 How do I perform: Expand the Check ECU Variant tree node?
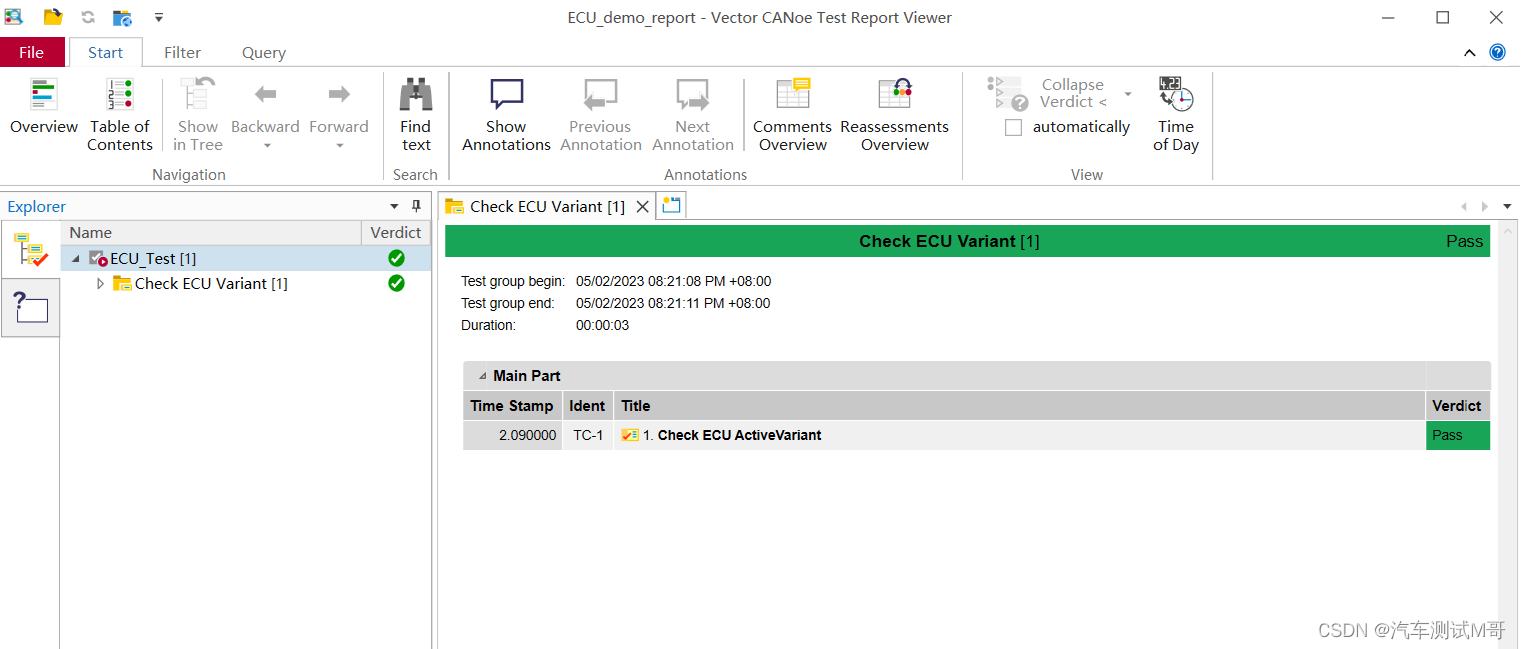click(100, 283)
